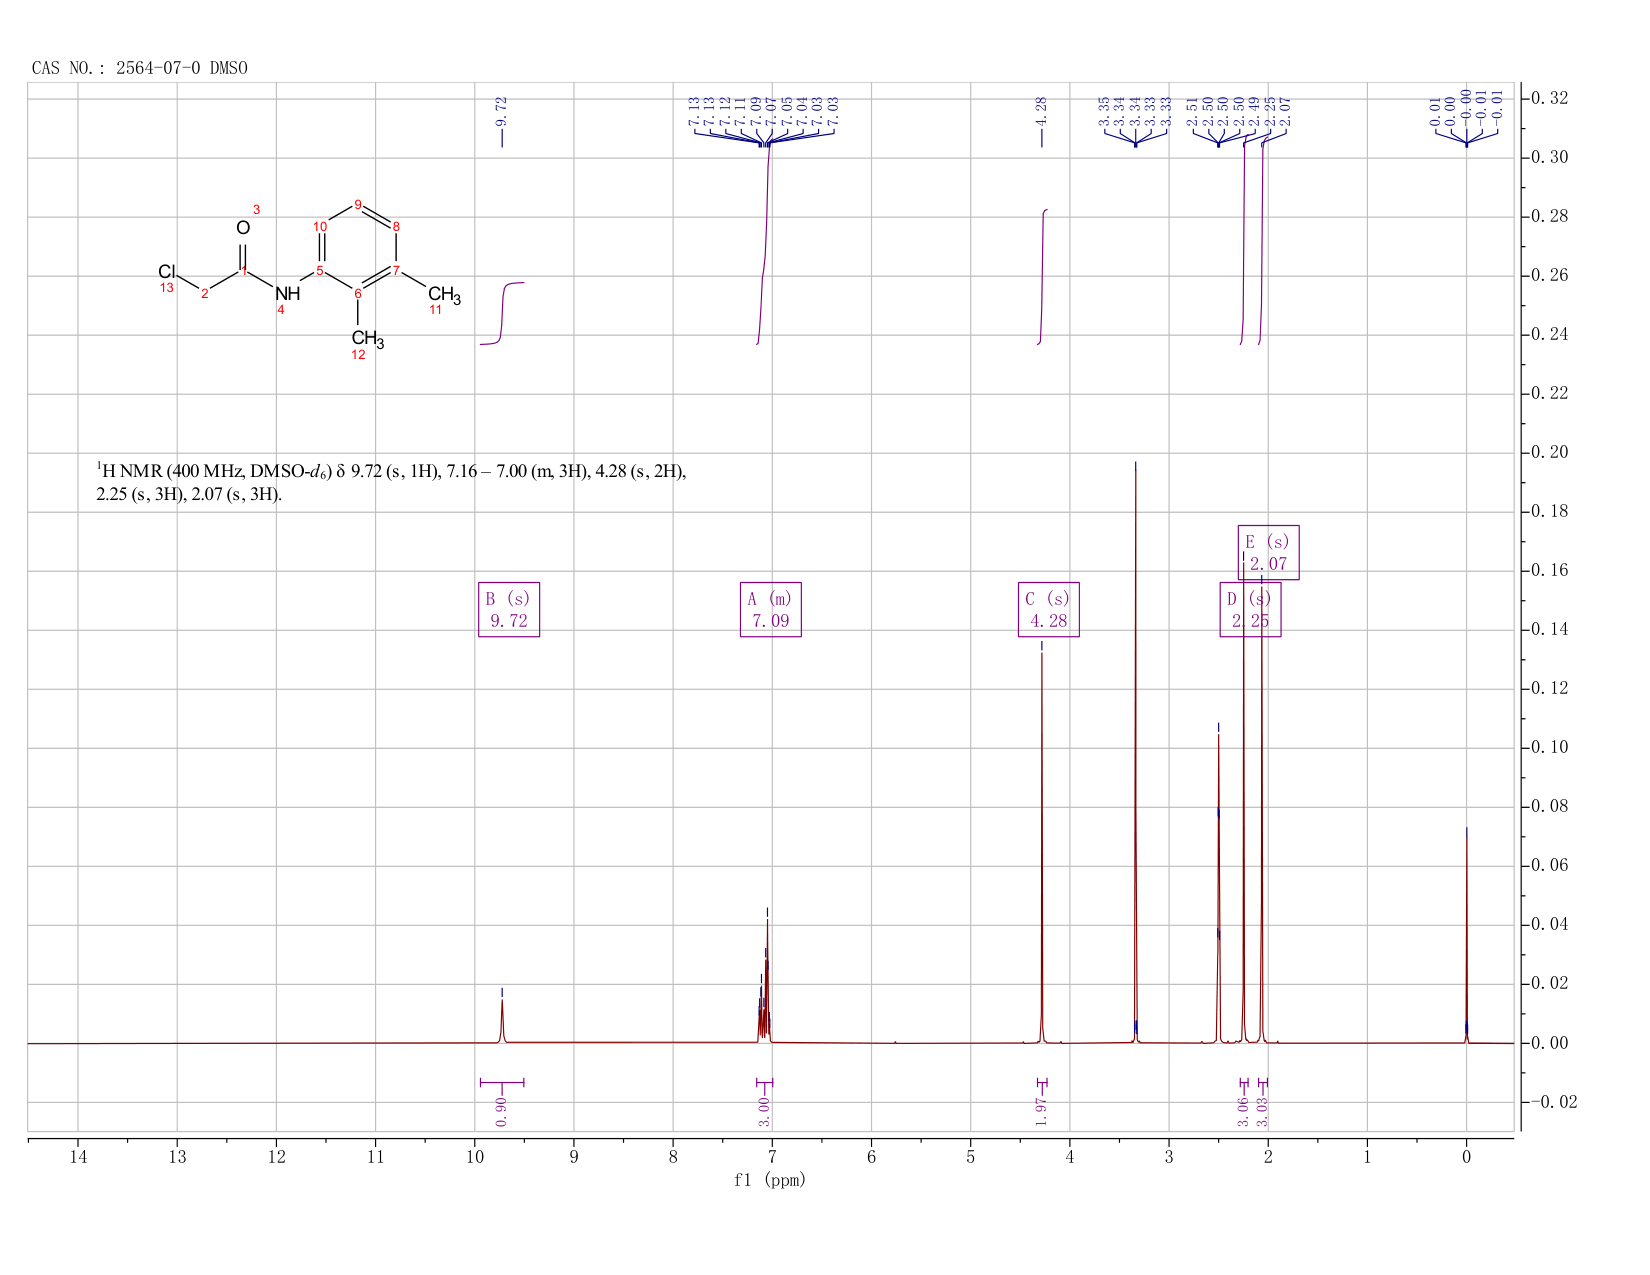The image size is (1650, 1275).
Task: Click axis tick label 14 ppm
Action: [x=78, y=1157]
